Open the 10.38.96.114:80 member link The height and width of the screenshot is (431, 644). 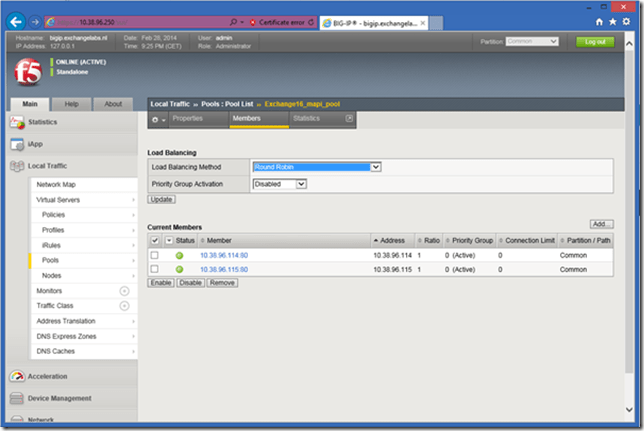click(x=223, y=256)
